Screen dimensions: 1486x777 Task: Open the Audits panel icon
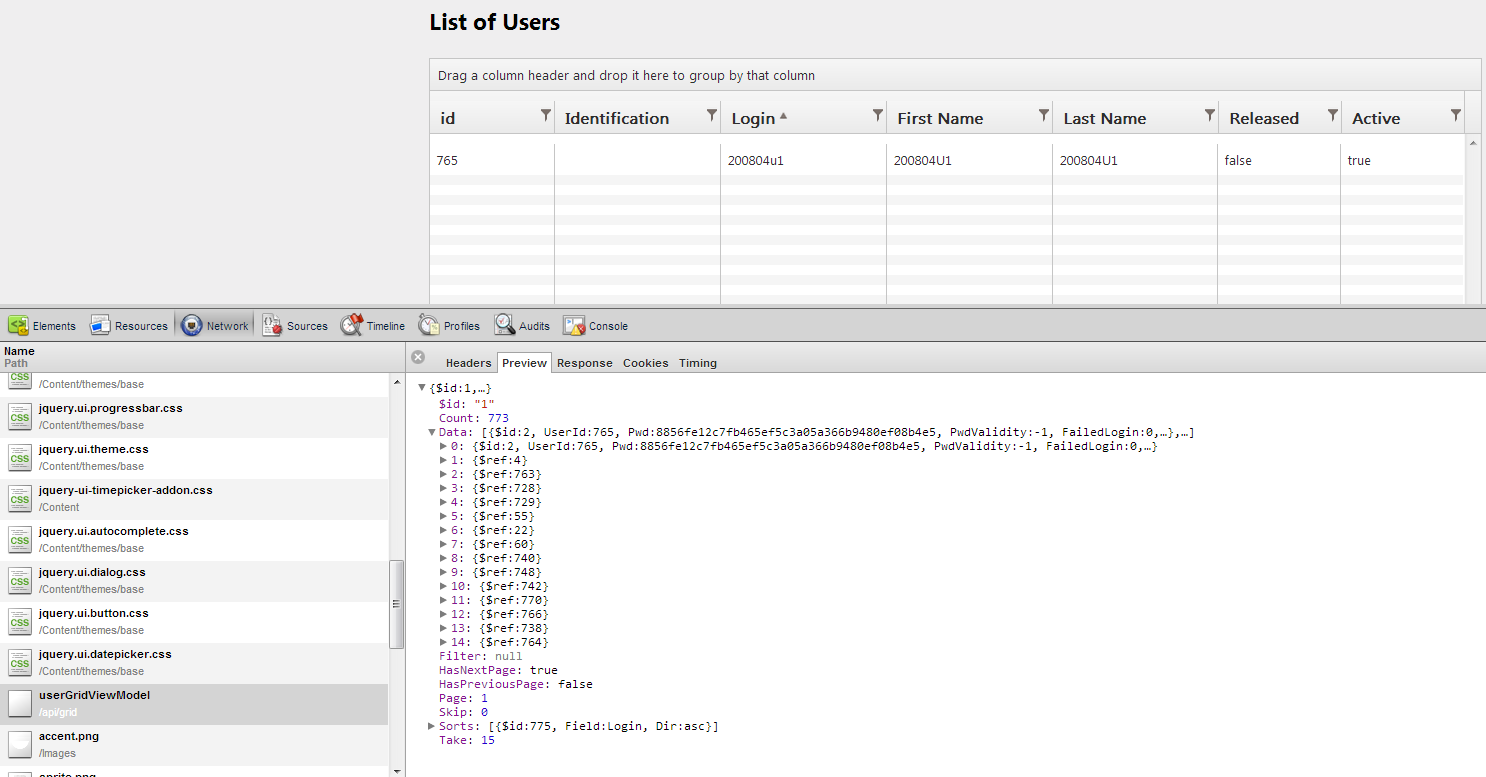(505, 326)
